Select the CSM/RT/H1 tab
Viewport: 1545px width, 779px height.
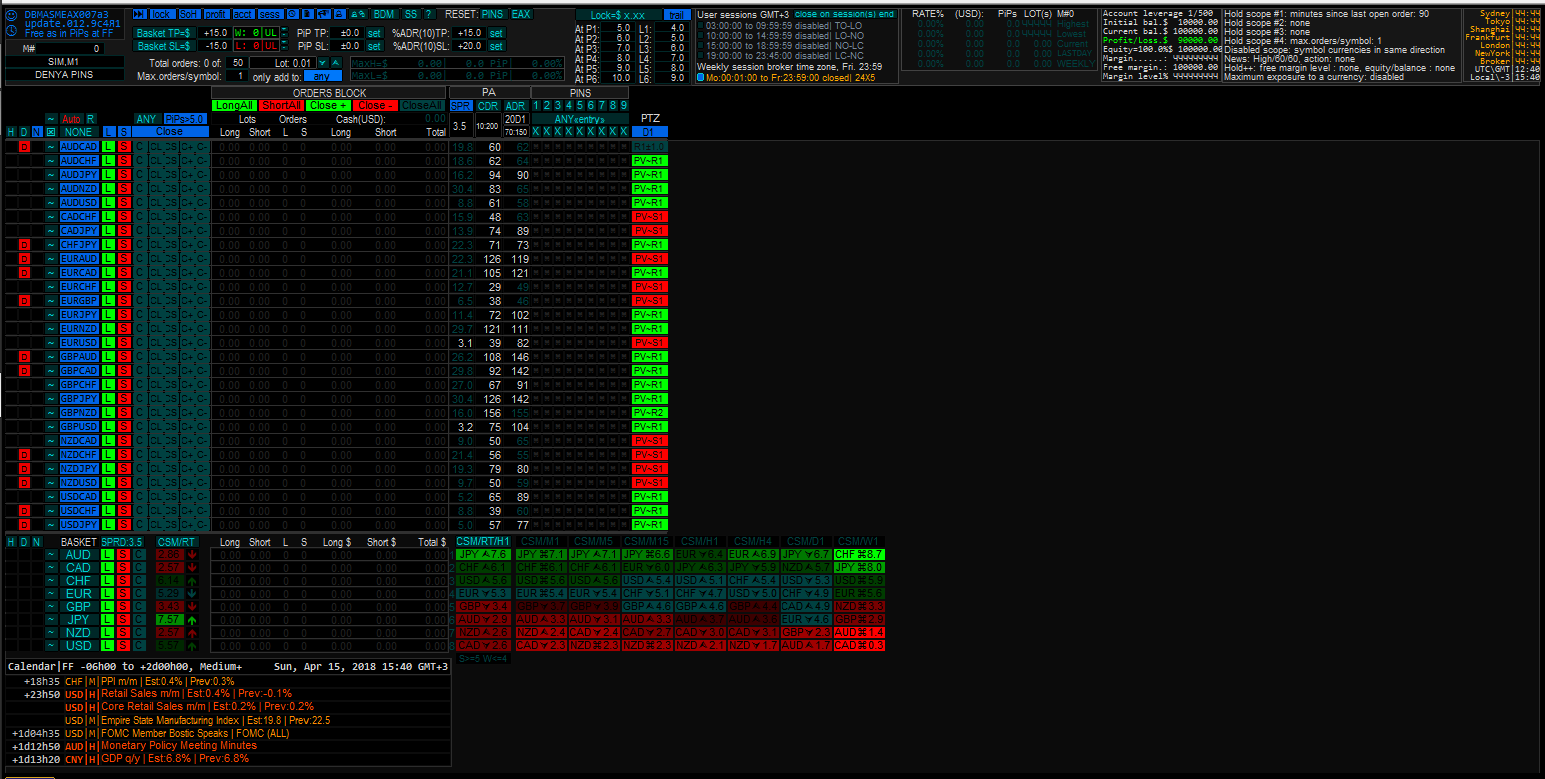[483, 541]
